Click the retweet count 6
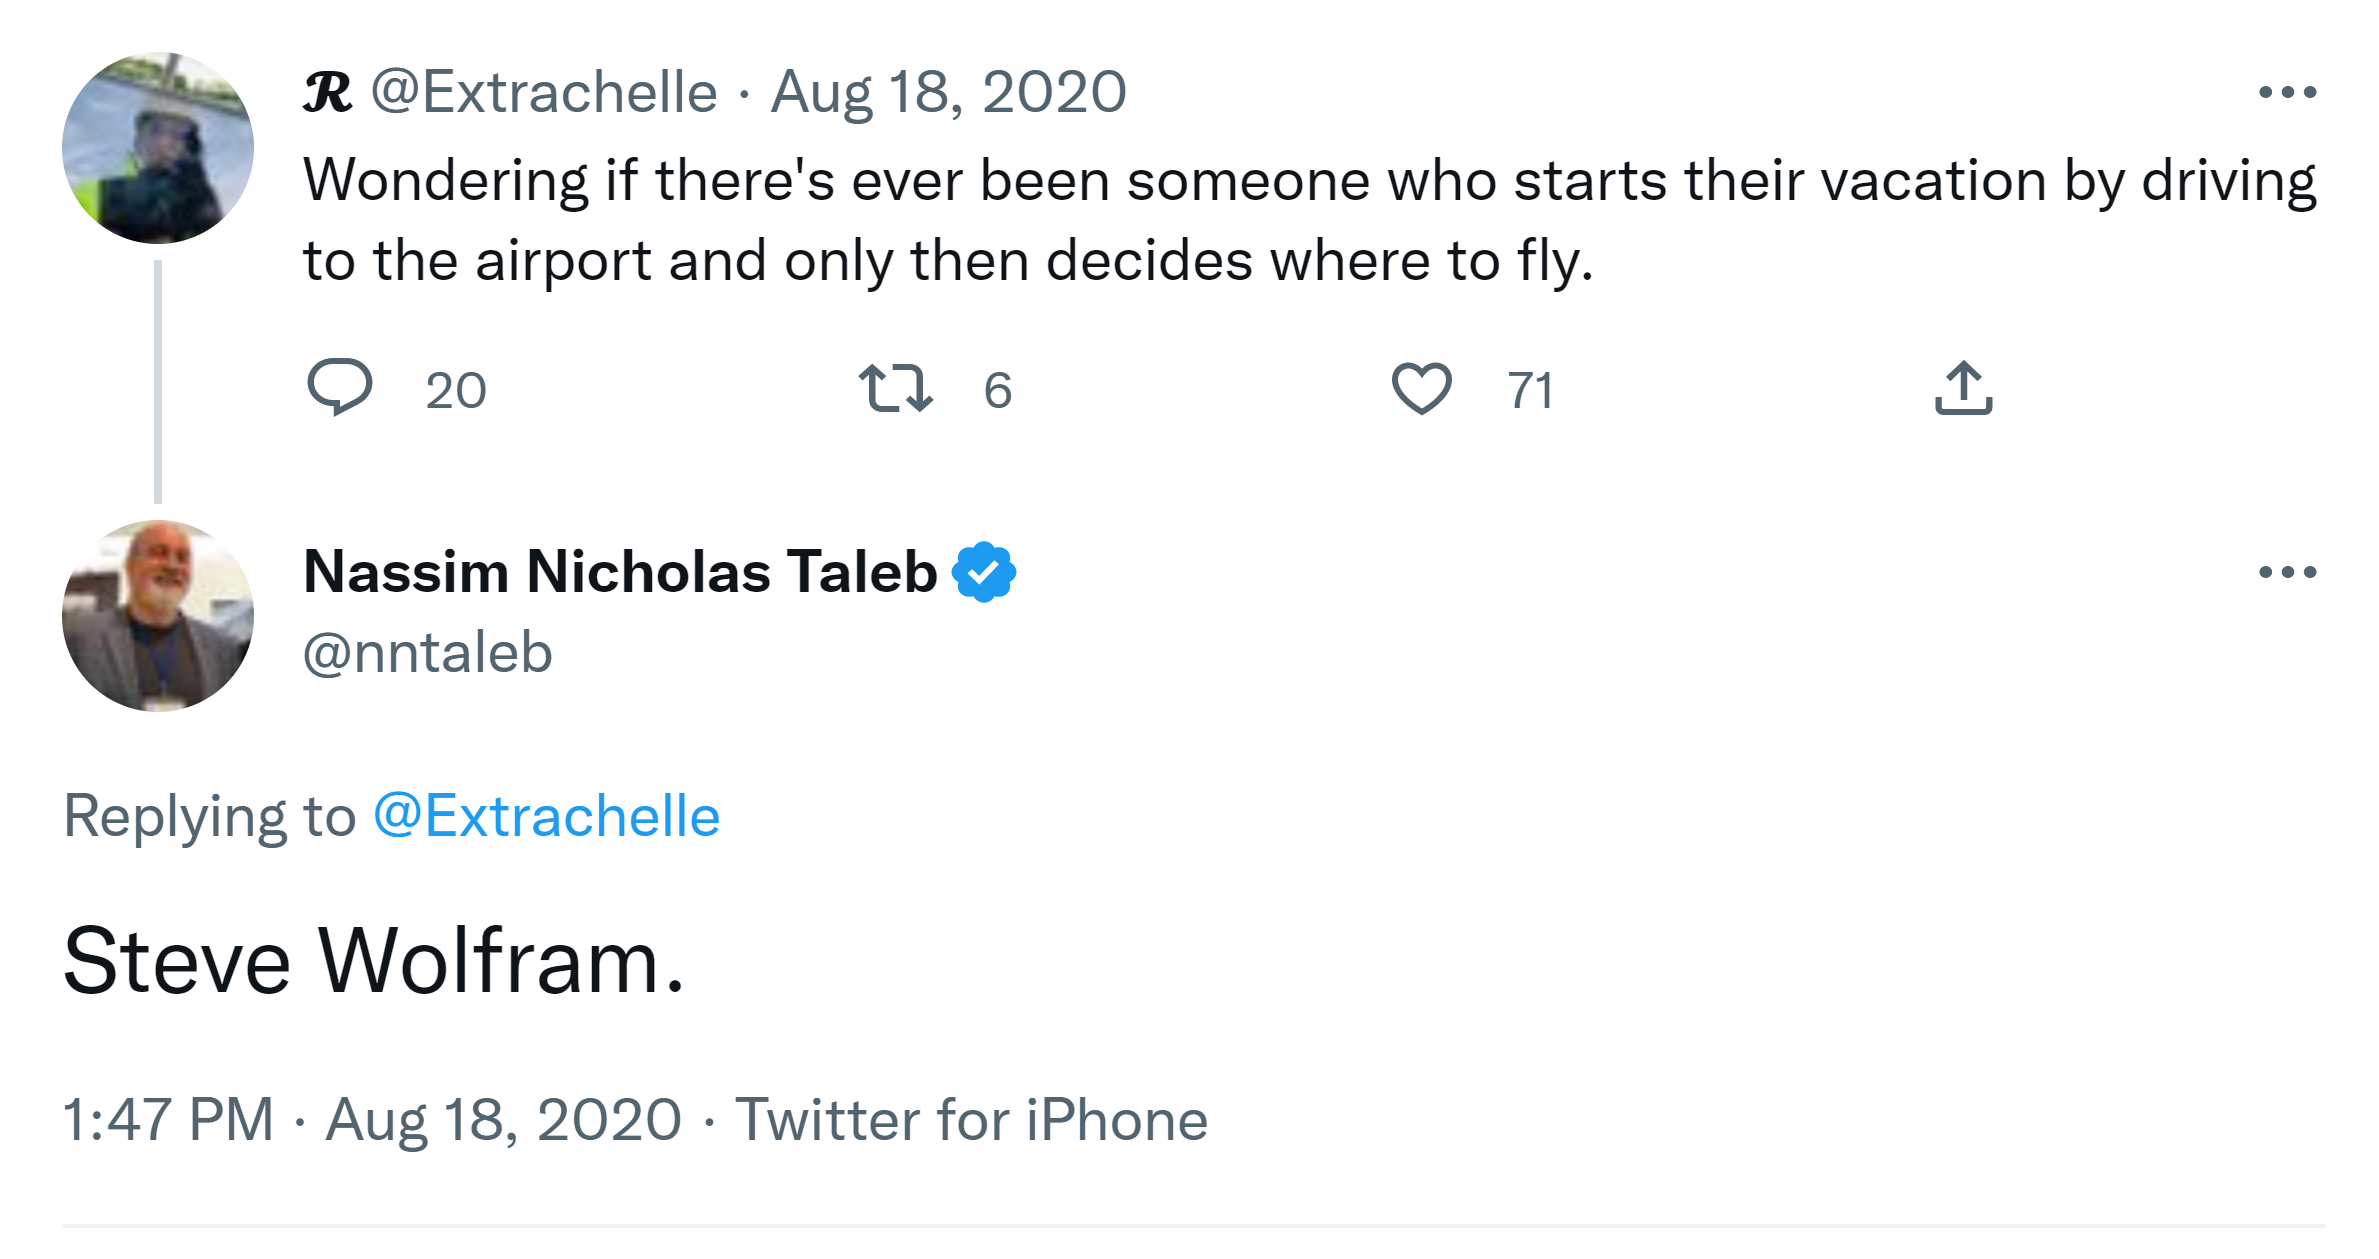 997,390
